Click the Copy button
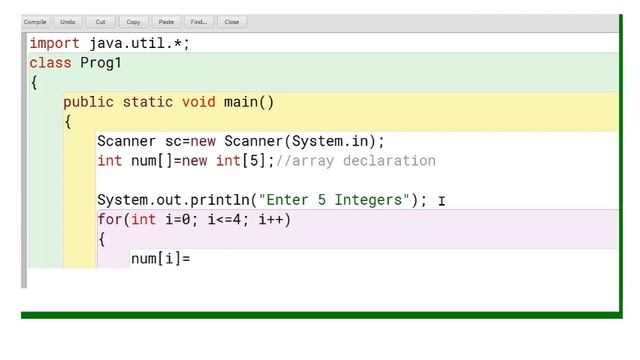This screenshot has height=360, width=640. pos(133,22)
